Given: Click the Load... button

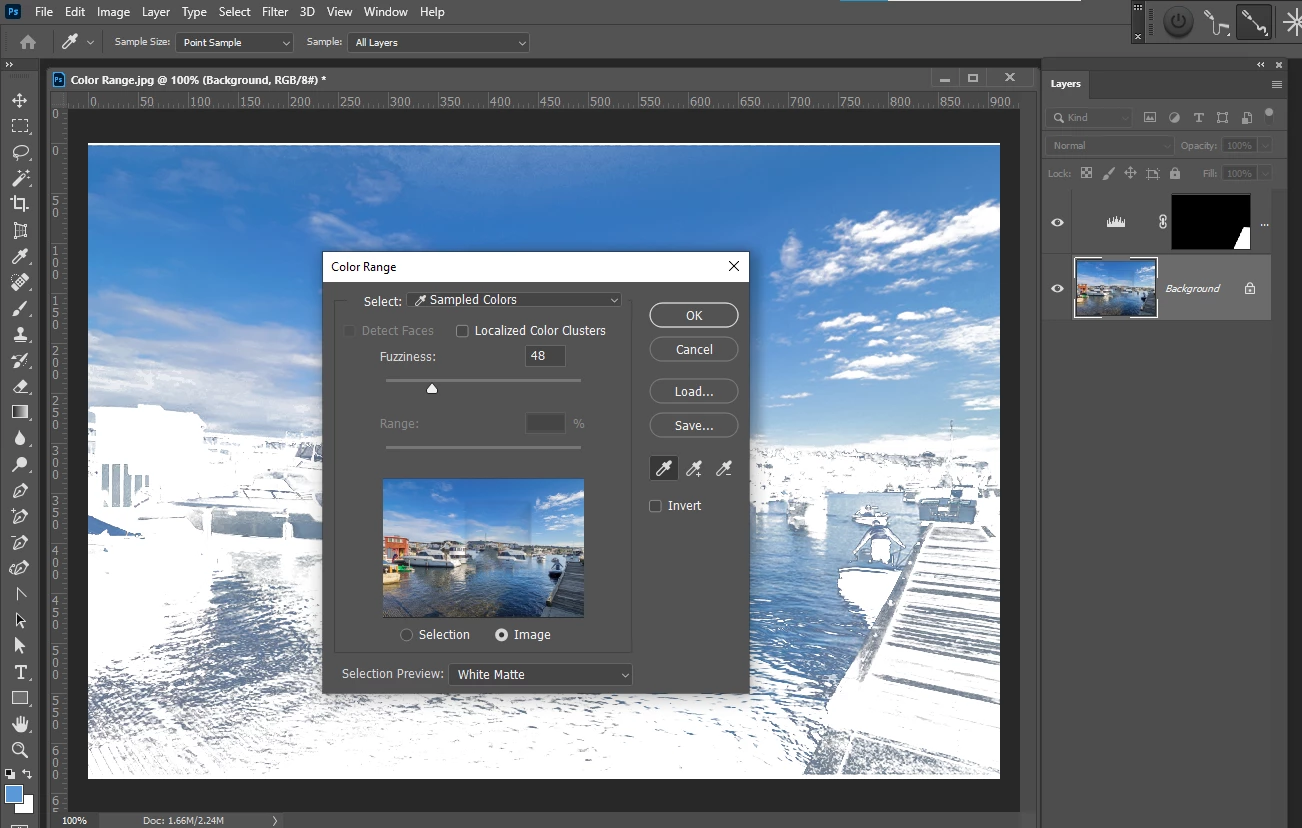Looking at the screenshot, I should pos(694,391).
